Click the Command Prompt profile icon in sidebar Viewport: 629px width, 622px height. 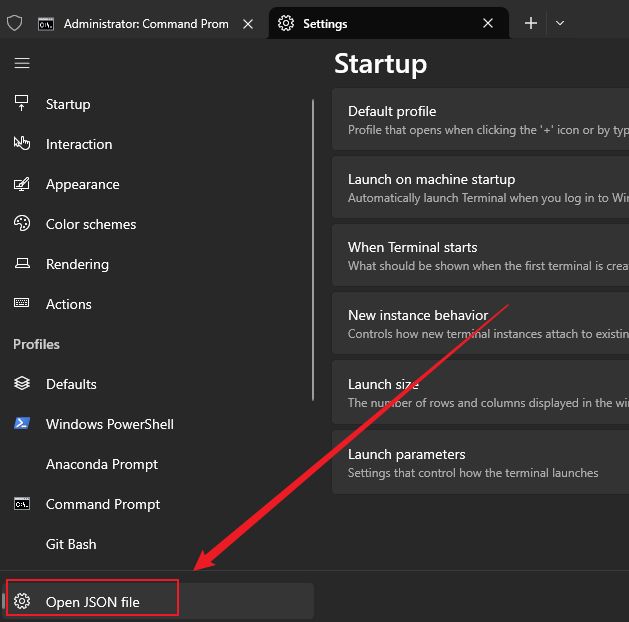[x=22, y=503]
